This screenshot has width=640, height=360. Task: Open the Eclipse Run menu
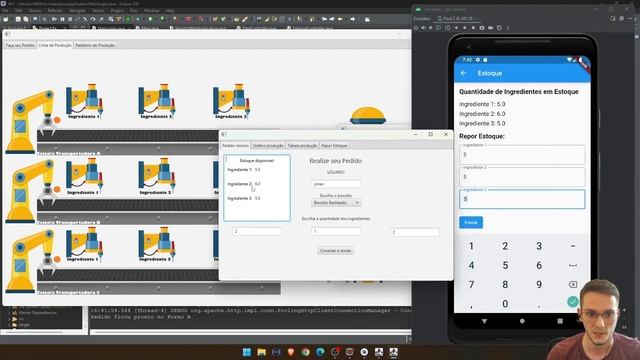pos(133,11)
